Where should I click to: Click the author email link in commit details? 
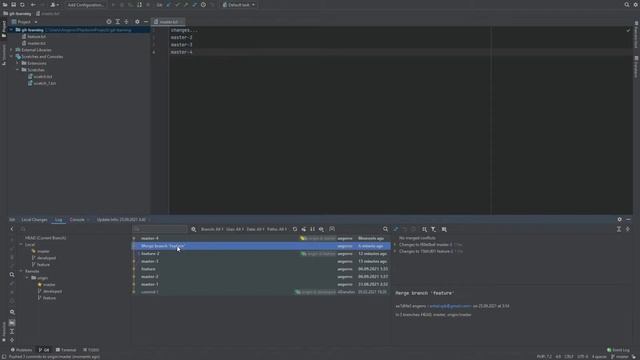click(x=450, y=306)
